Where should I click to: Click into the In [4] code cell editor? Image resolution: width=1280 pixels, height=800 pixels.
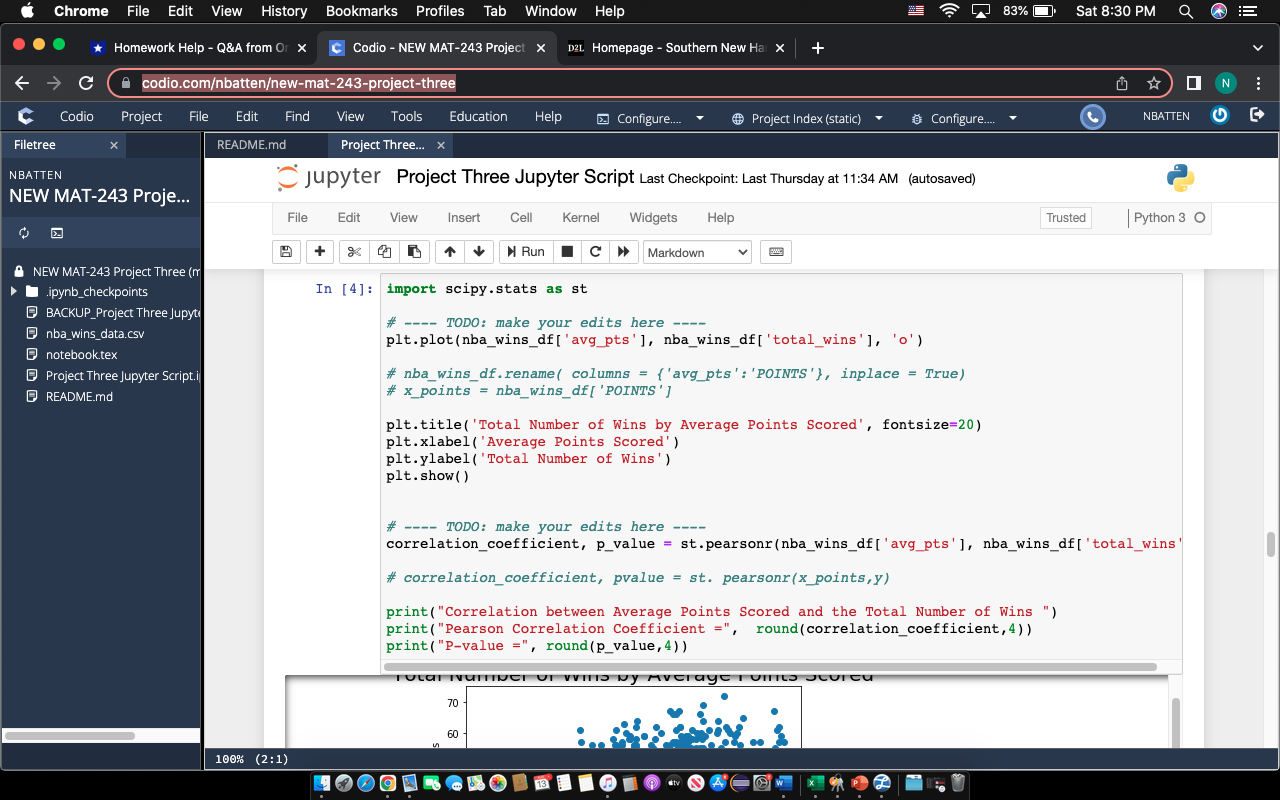(x=781, y=467)
